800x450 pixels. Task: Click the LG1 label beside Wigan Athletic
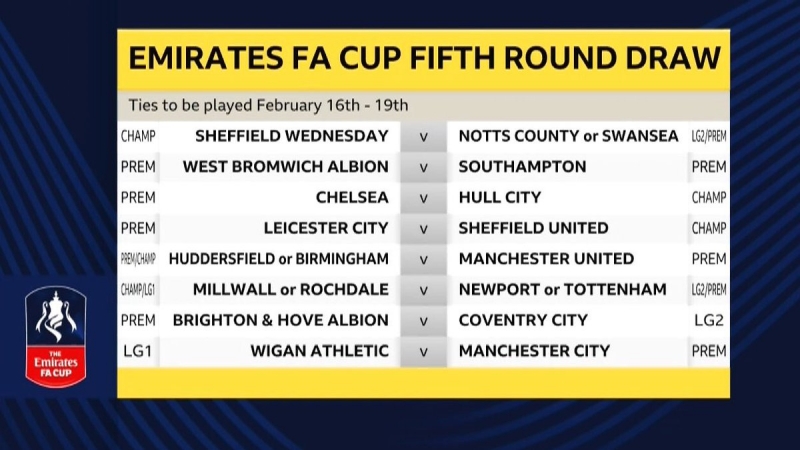[137, 351]
